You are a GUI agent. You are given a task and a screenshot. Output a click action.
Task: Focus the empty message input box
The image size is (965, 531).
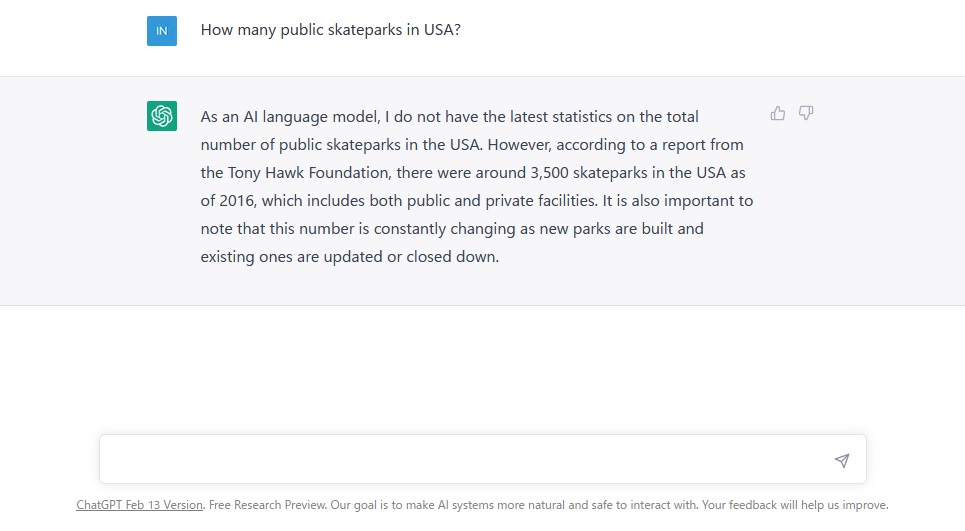coord(483,459)
